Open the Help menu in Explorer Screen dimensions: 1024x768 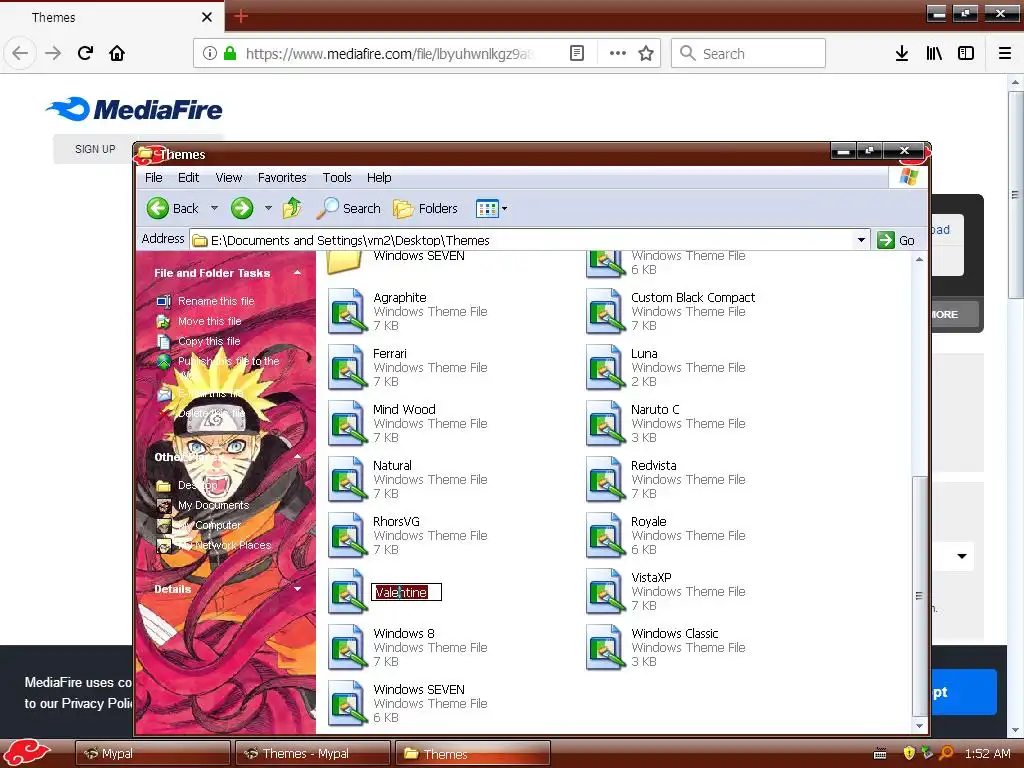tap(379, 178)
